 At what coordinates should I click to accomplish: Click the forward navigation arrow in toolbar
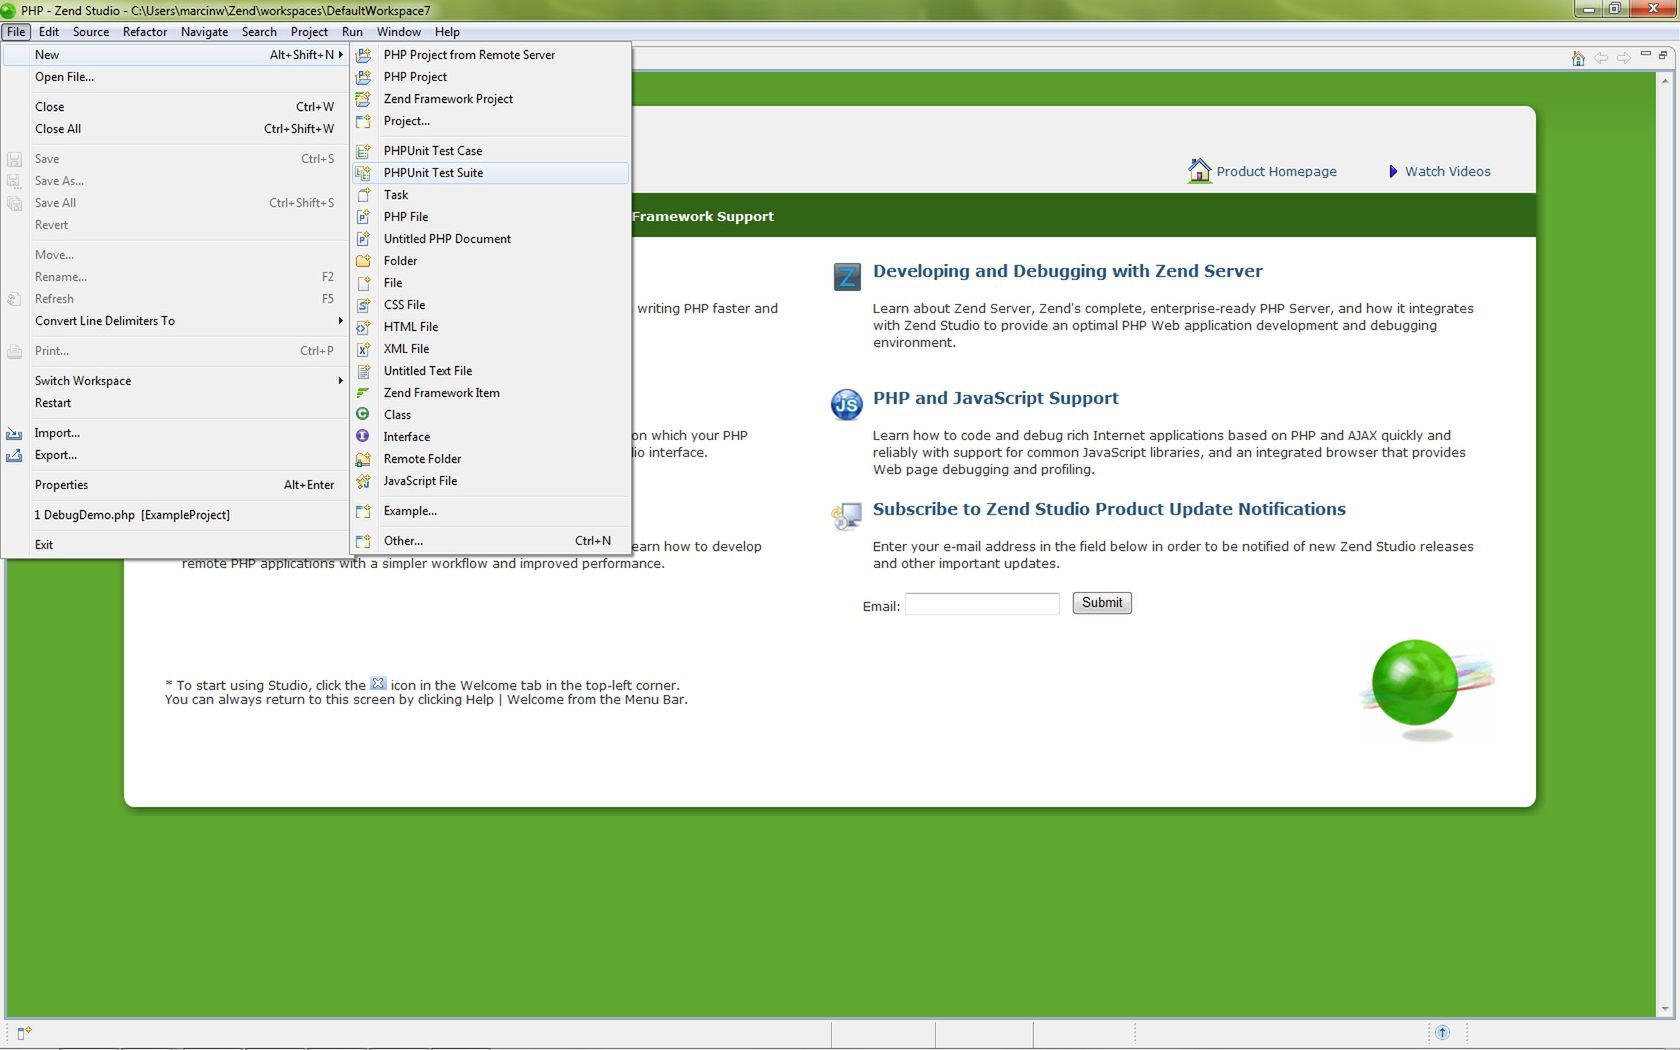tap(1623, 58)
